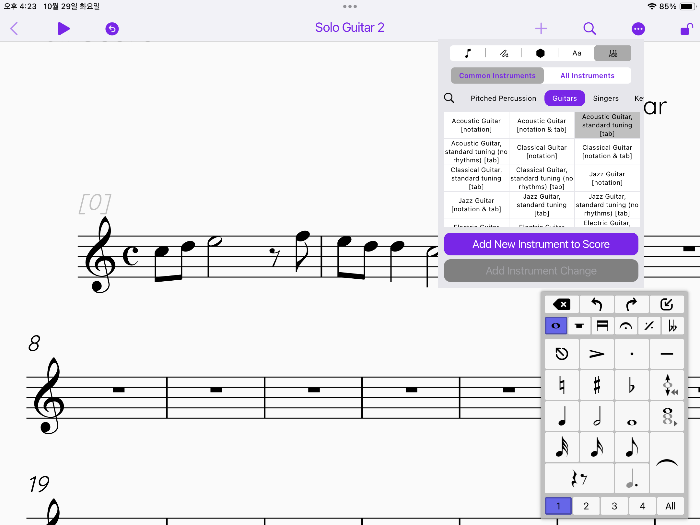The image size is (700, 525).
Task: Open score search magnifier in toolbar
Action: click(590, 29)
